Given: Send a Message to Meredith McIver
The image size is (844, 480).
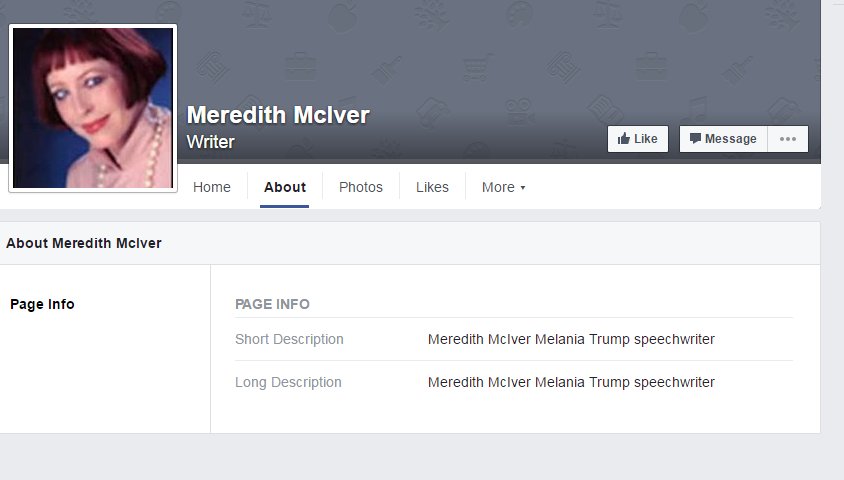Looking at the screenshot, I should (x=723, y=139).
